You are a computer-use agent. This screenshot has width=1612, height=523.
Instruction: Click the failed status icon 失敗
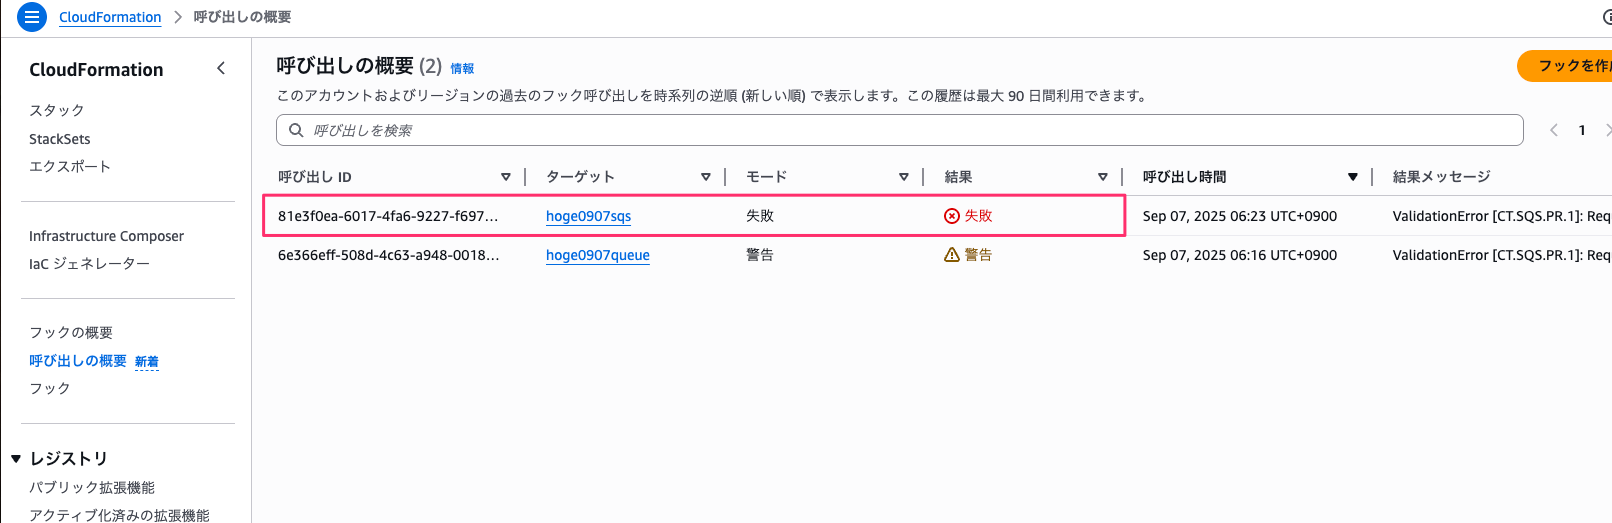click(x=952, y=216)
